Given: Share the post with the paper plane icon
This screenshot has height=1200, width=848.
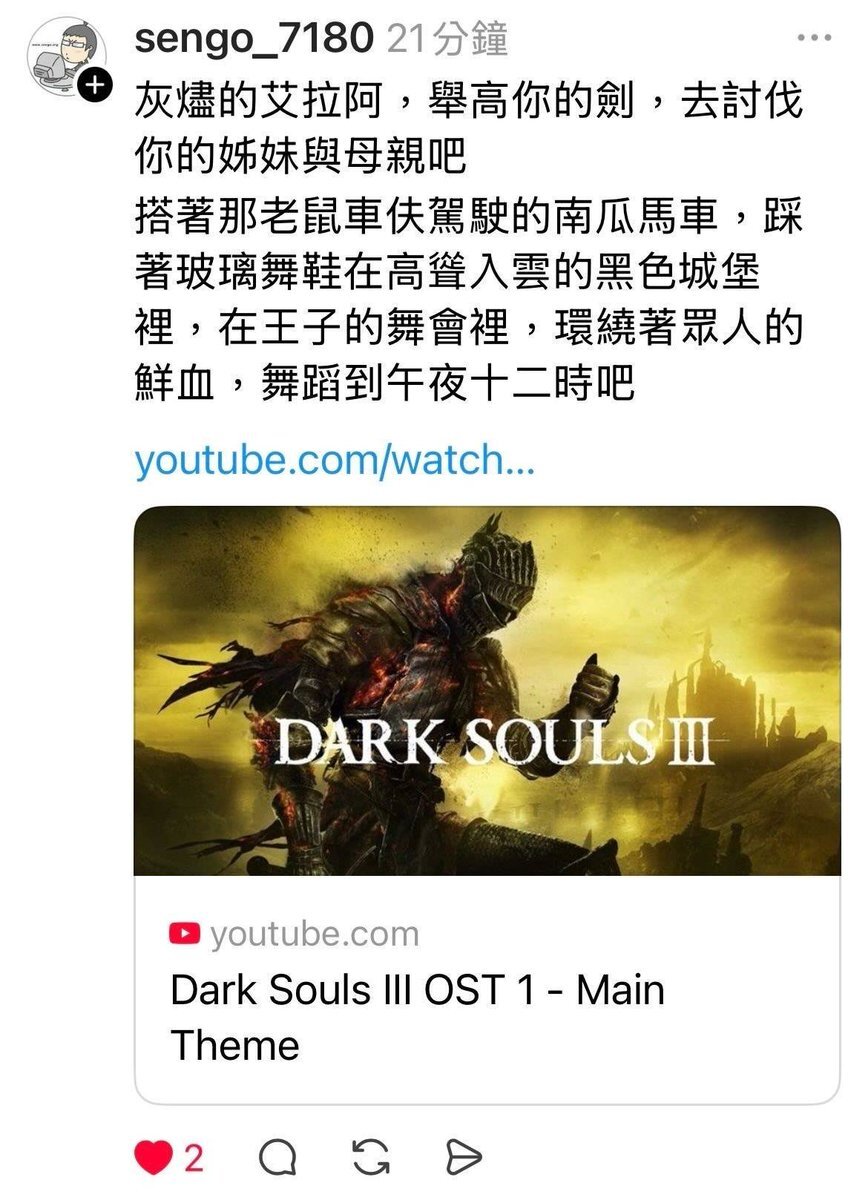Looking at the screenshot, I should tap(463, 1158).
